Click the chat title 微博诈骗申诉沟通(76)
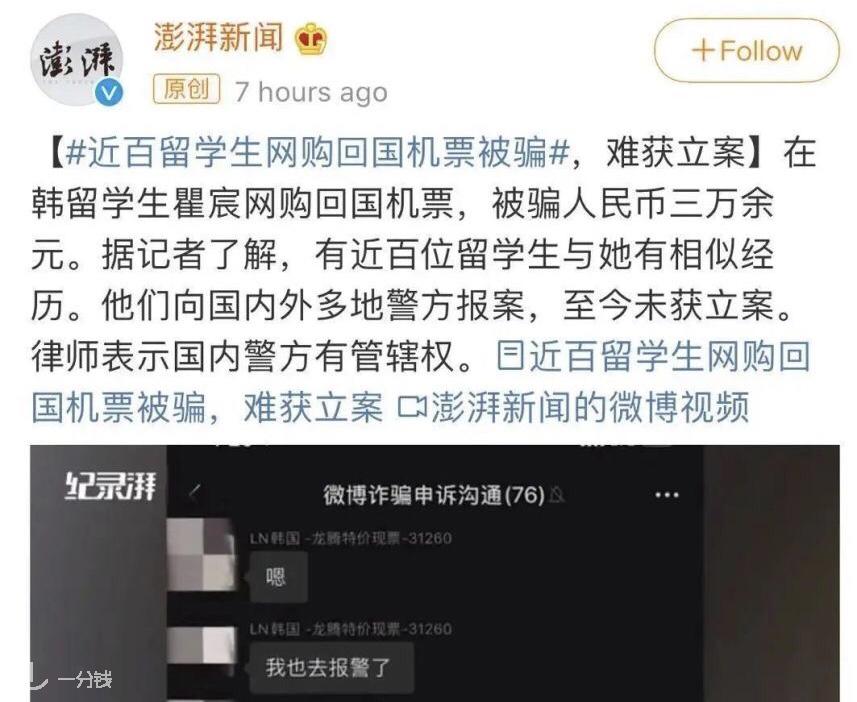857x702 pixels. pyautogui.click(x=434, y=495)
